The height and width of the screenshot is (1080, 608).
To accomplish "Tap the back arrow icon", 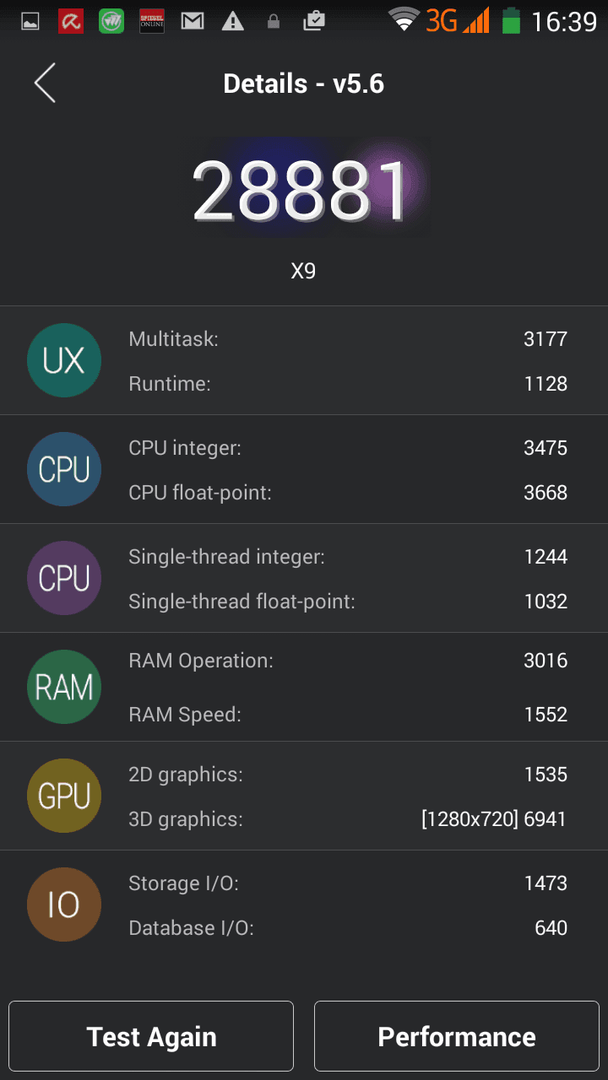I will coord(45,83).
